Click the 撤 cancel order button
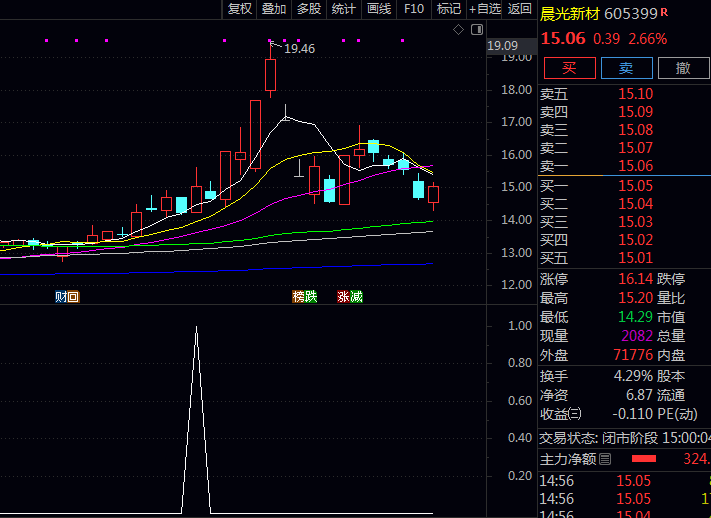Screen dimensions: 711x518 684,68
